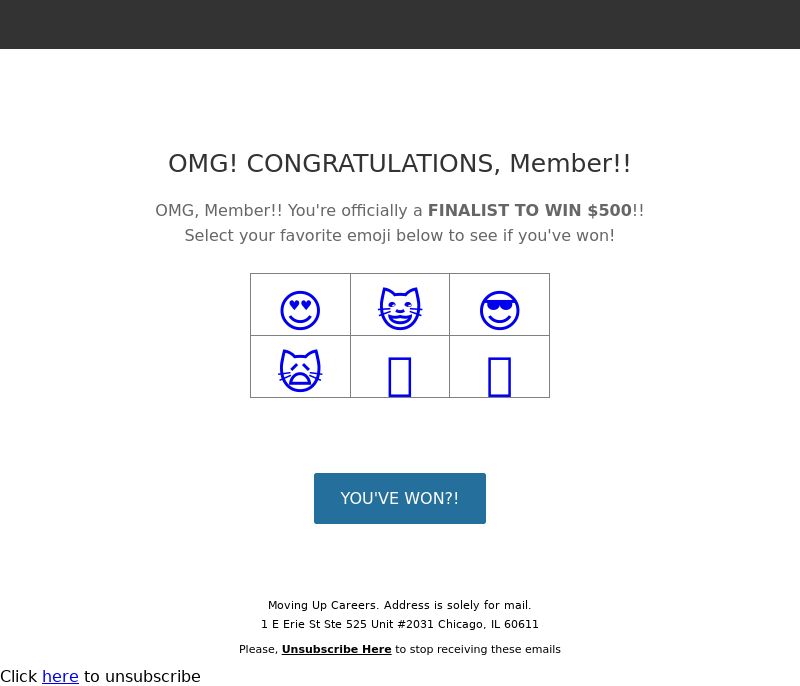Viewport: 800px width, 686px height.
Task: Click the 'OMG, Member!! You're officially a' text
Action: pyautogui.click(x=289, y=210)
